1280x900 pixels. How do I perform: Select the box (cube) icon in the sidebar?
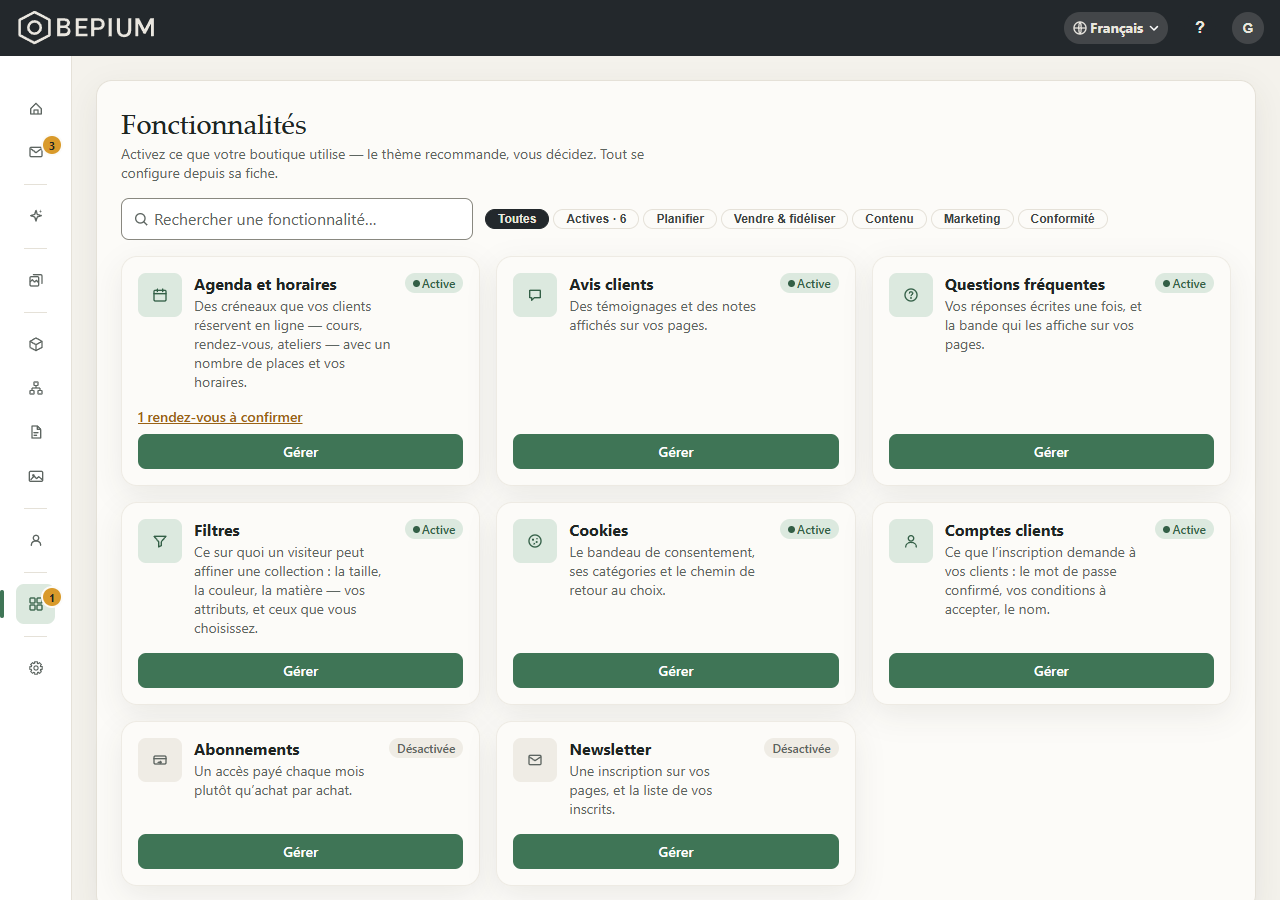(36, 344)
